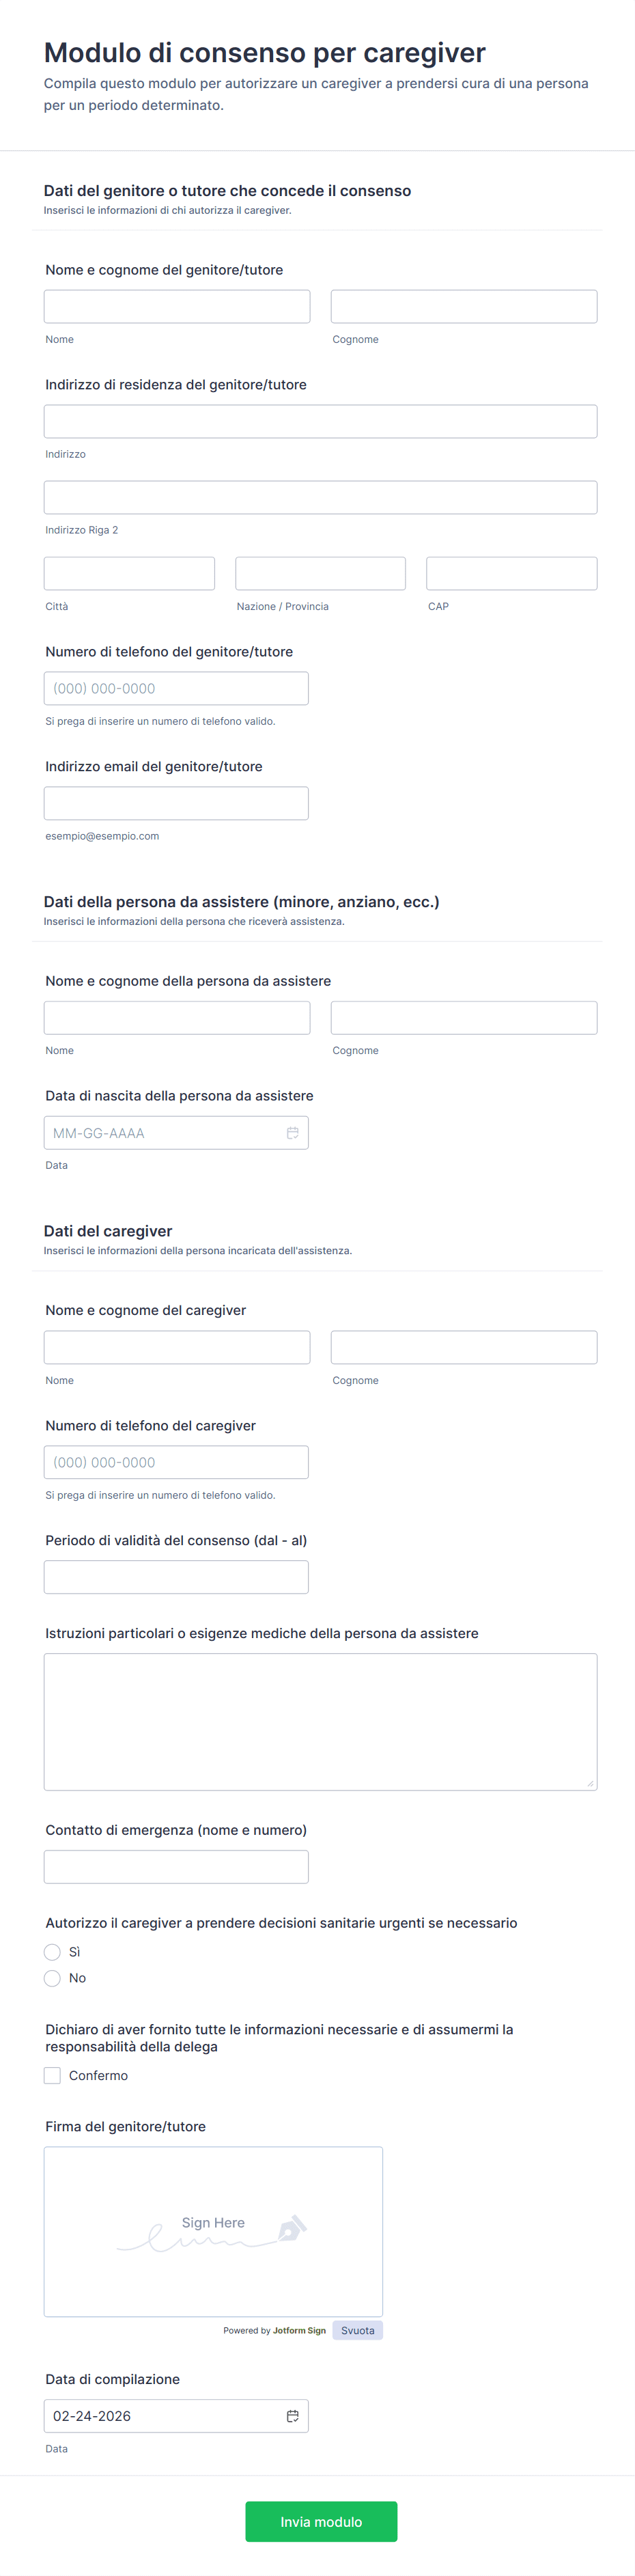The image size is (635, 2576).
Task: Focus the parent's Cognome field
Action: [x=464, y=306]
